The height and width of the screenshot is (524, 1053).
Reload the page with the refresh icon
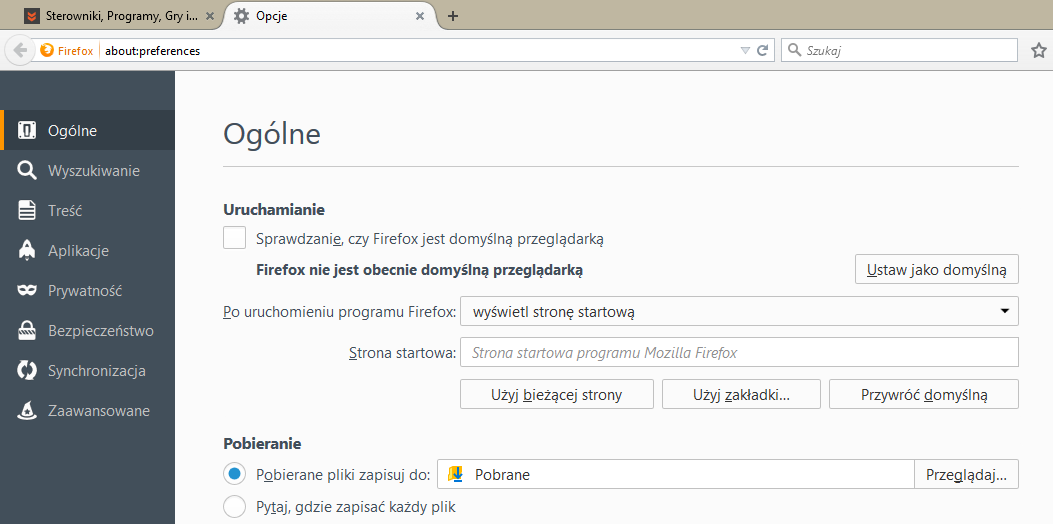pos(762,50)
